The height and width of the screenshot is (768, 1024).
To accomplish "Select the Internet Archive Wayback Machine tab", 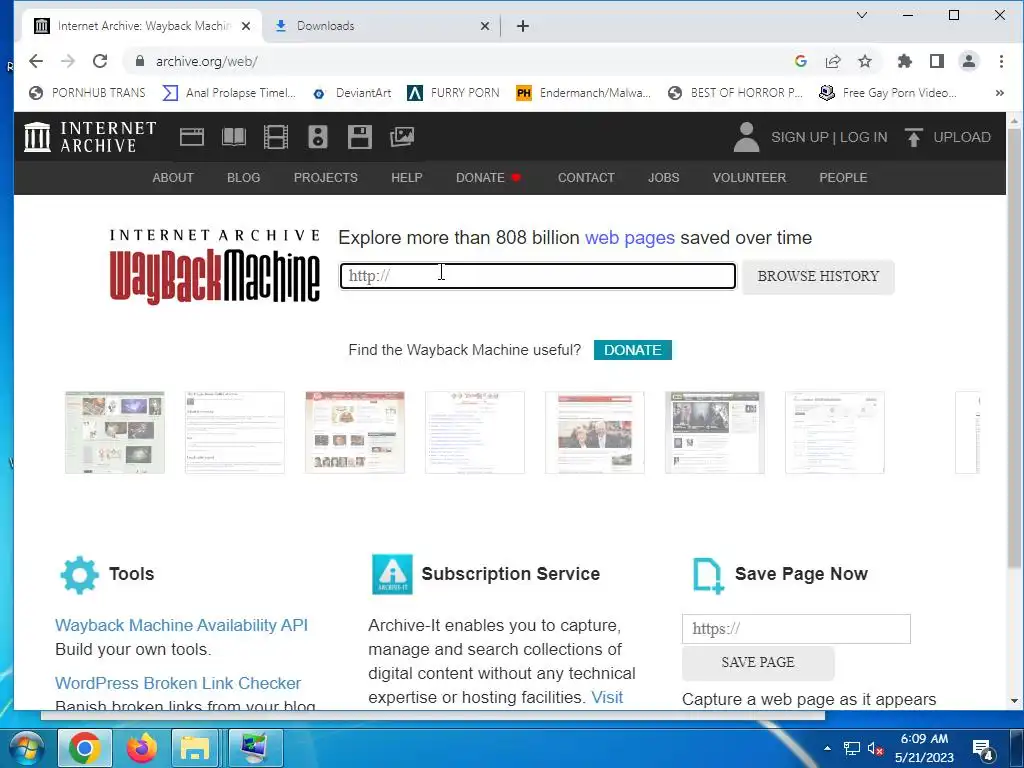I will coord(143,26).
